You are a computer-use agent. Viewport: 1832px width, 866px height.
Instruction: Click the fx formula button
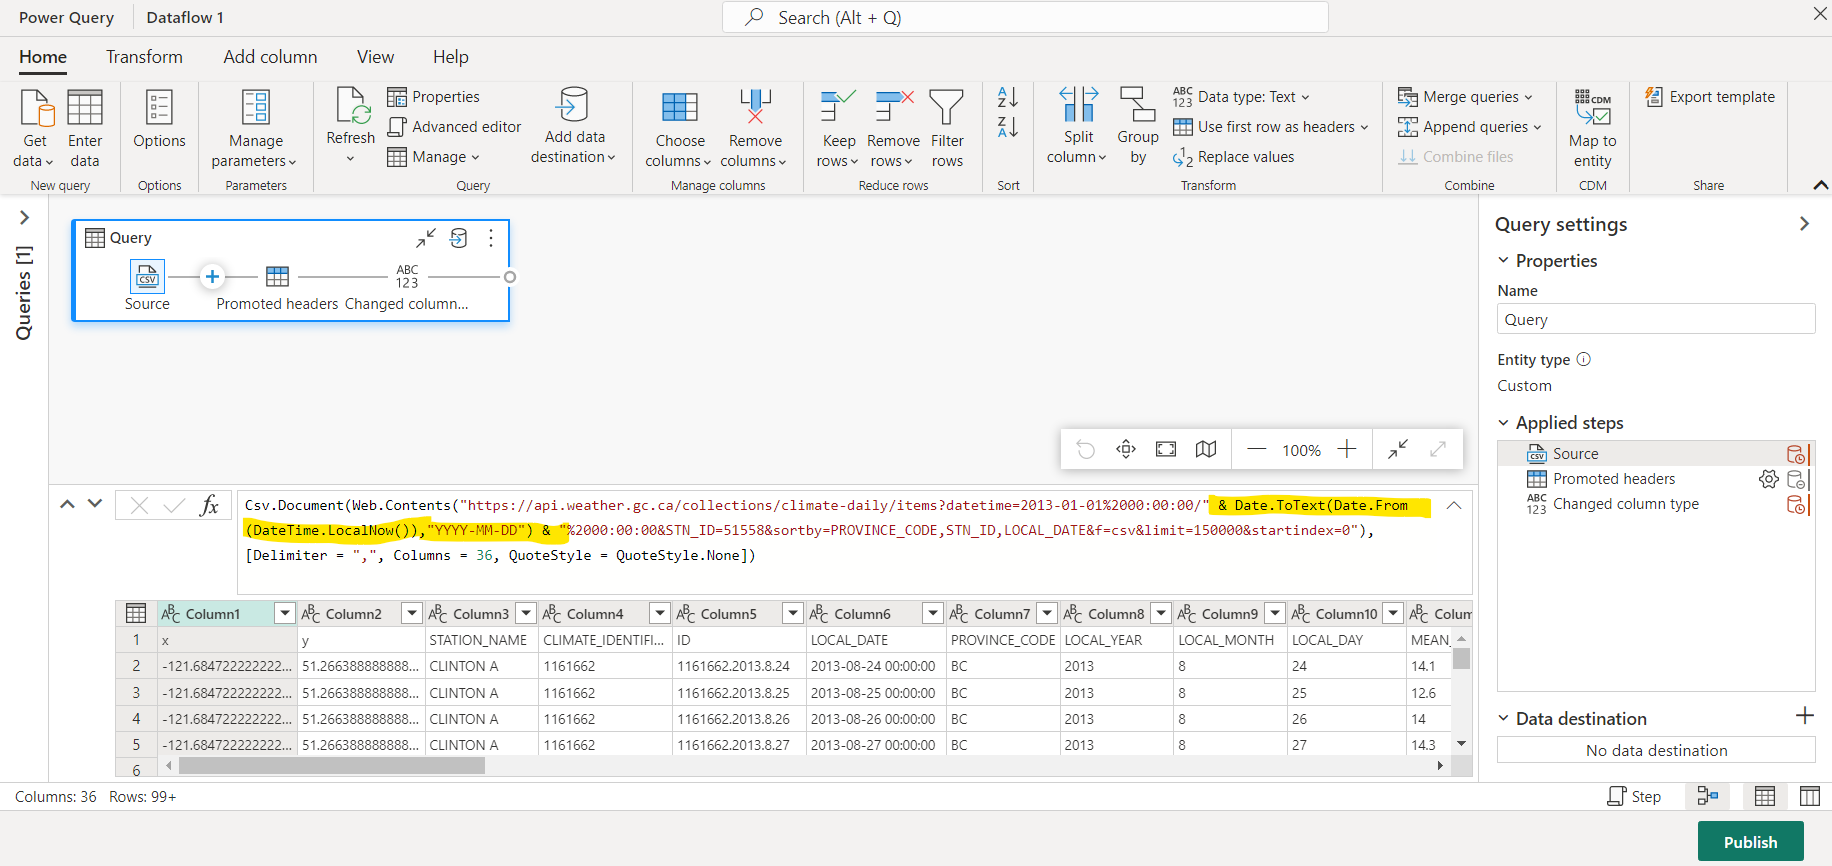coord(209,505)
